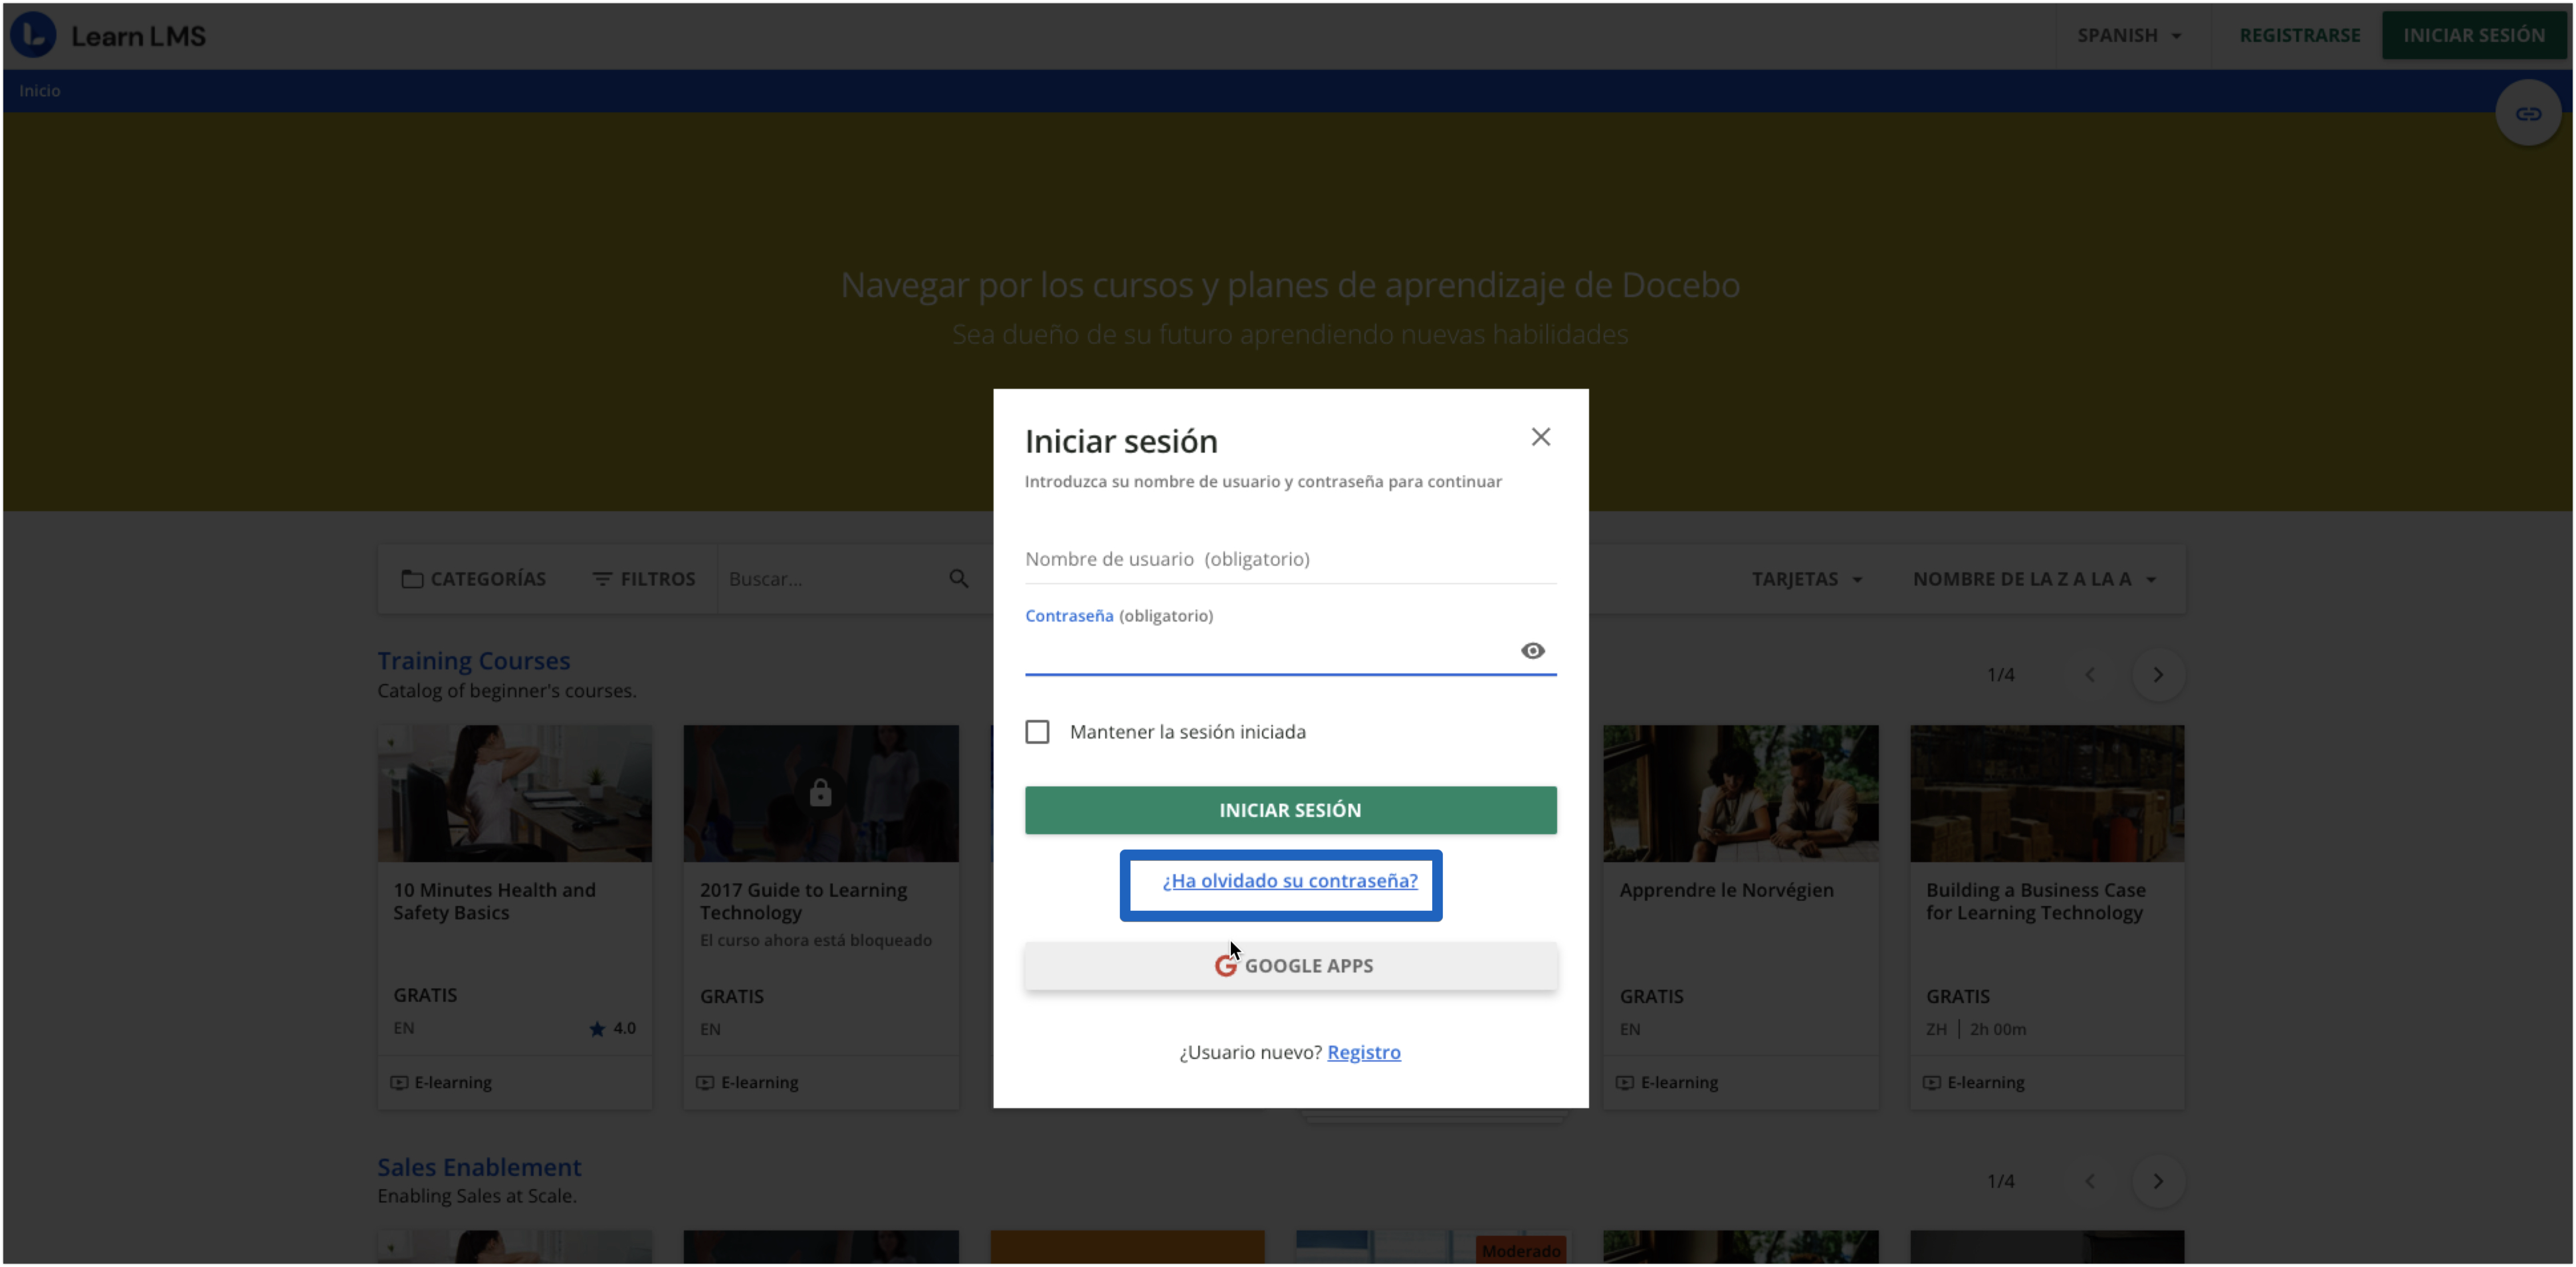Screen dimensions: 2576x1267
Task: Click E-learning icon on Health and Safety card
Action: click(x=399, y=1083)
